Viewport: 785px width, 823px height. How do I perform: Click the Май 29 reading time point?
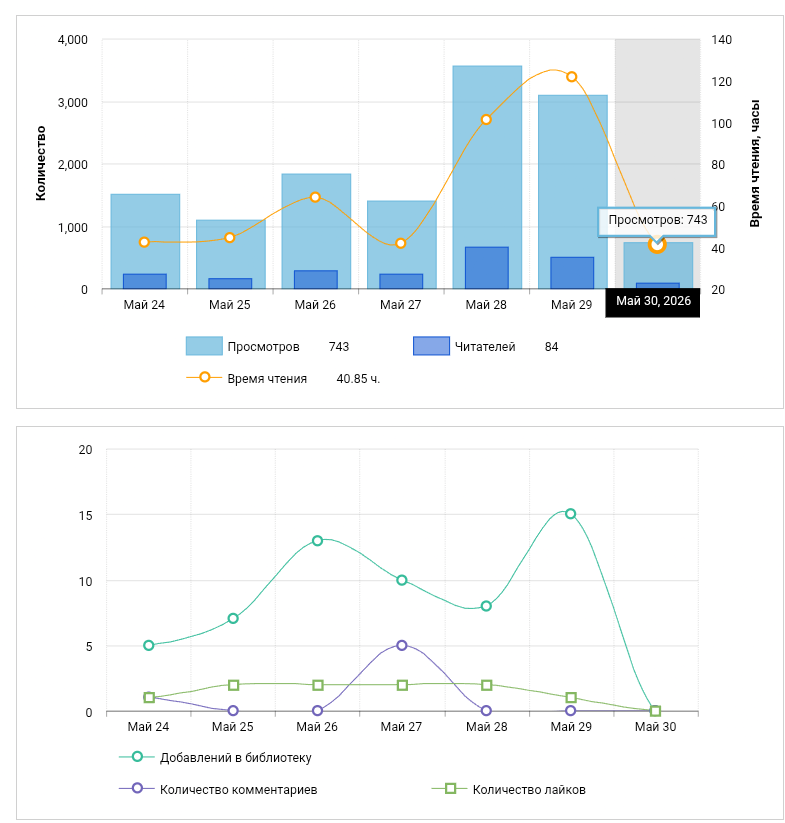point(572,77)
